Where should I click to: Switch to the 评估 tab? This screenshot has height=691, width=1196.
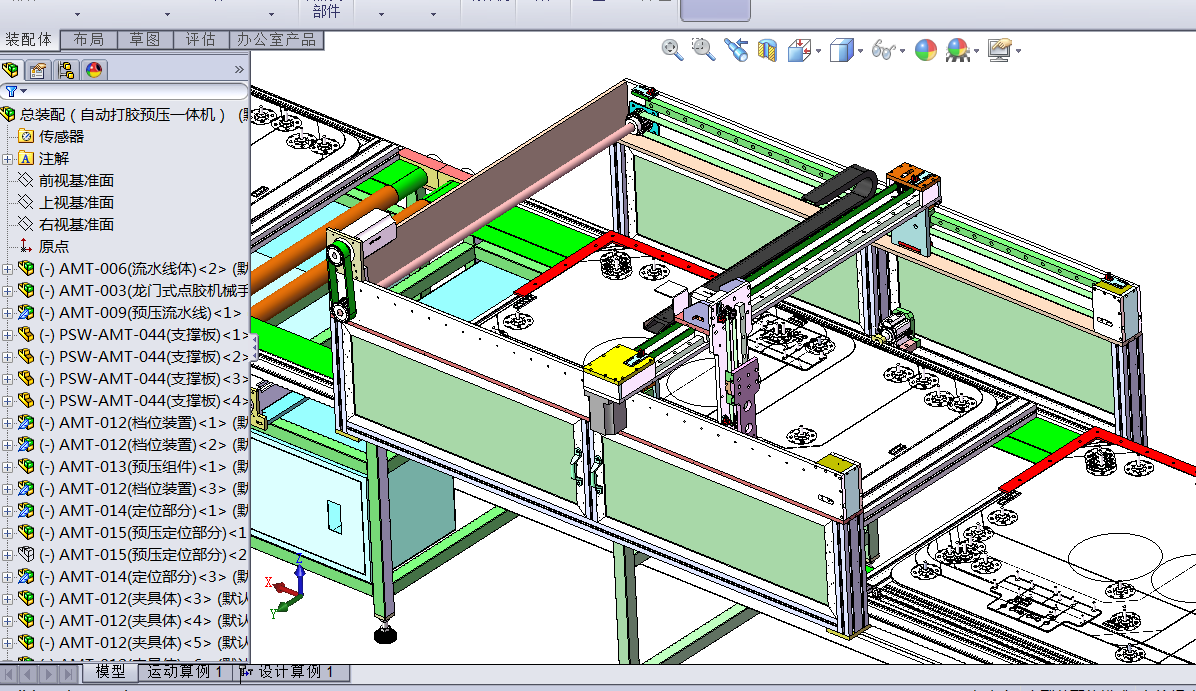[200, 39]
